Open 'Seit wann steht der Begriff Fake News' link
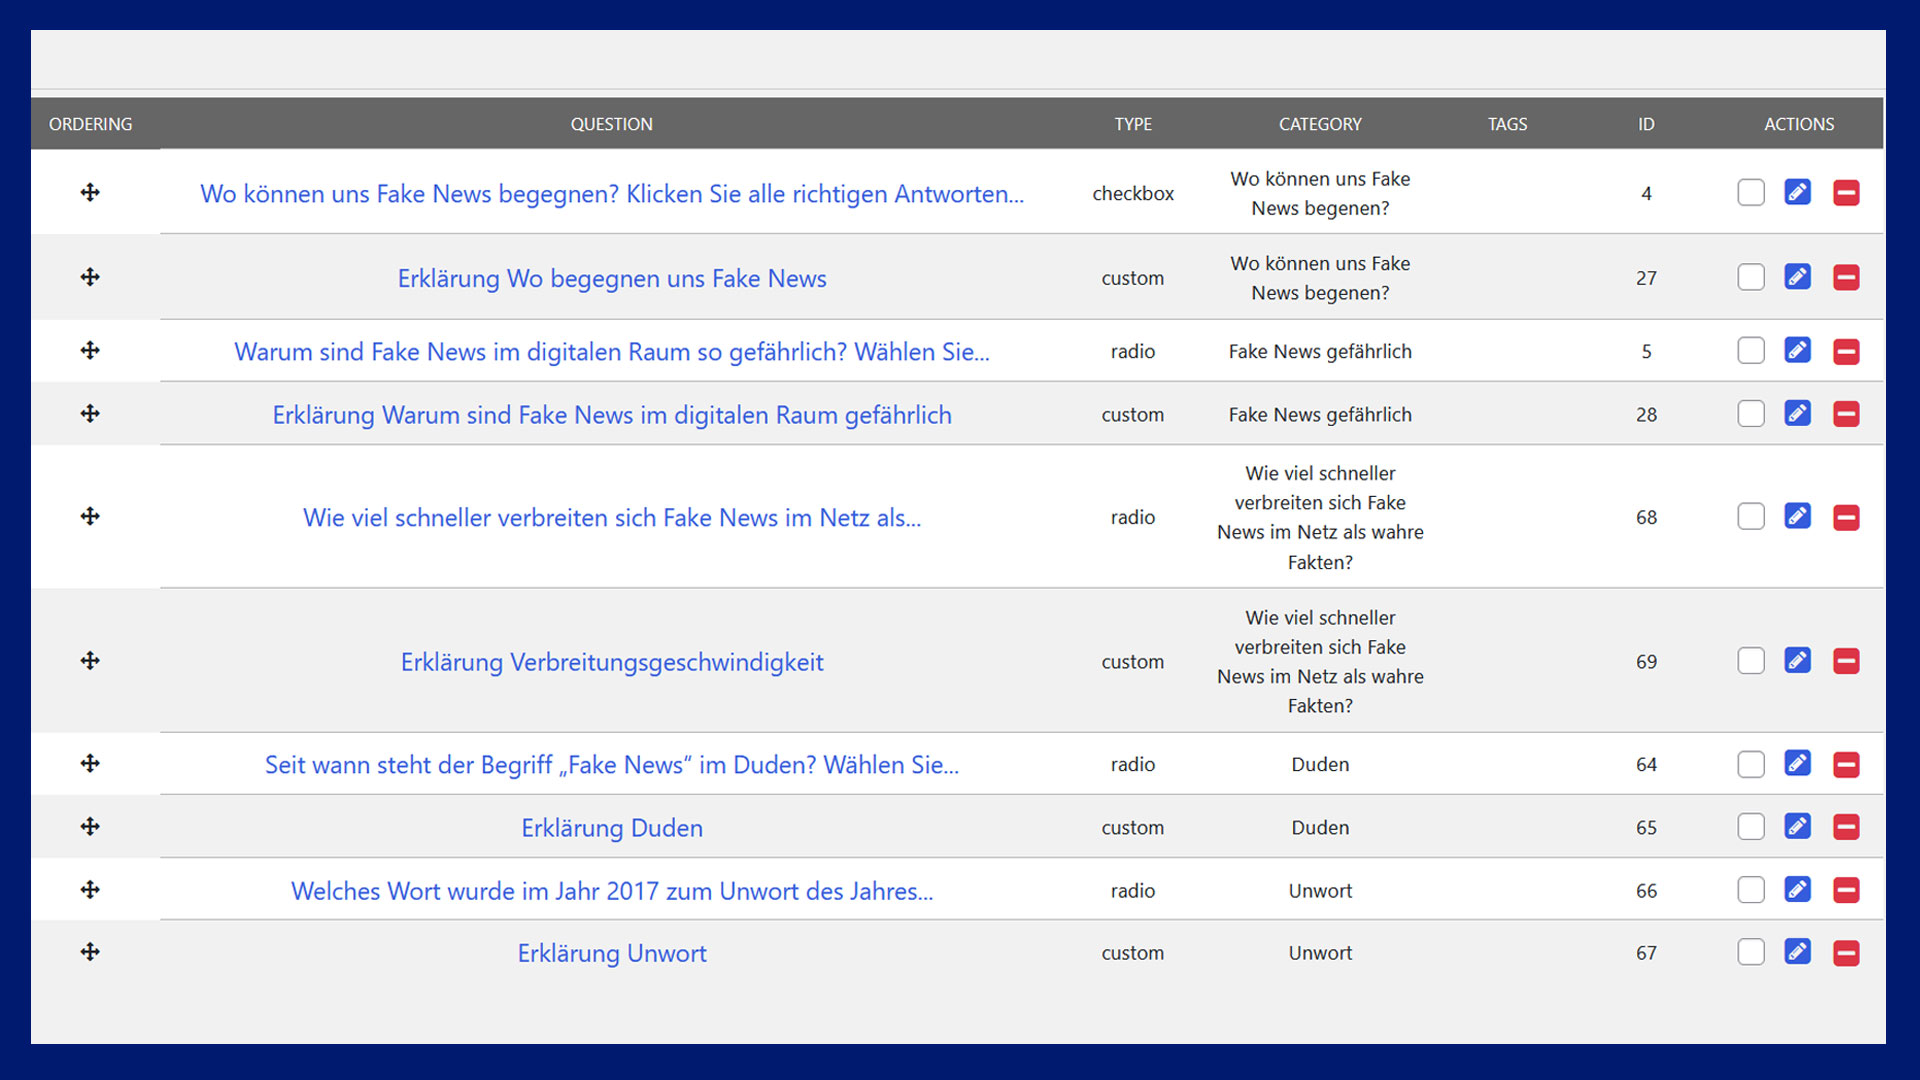Image resolution: width=1920 pixels, height=1080 pixels. coord(612,765)
